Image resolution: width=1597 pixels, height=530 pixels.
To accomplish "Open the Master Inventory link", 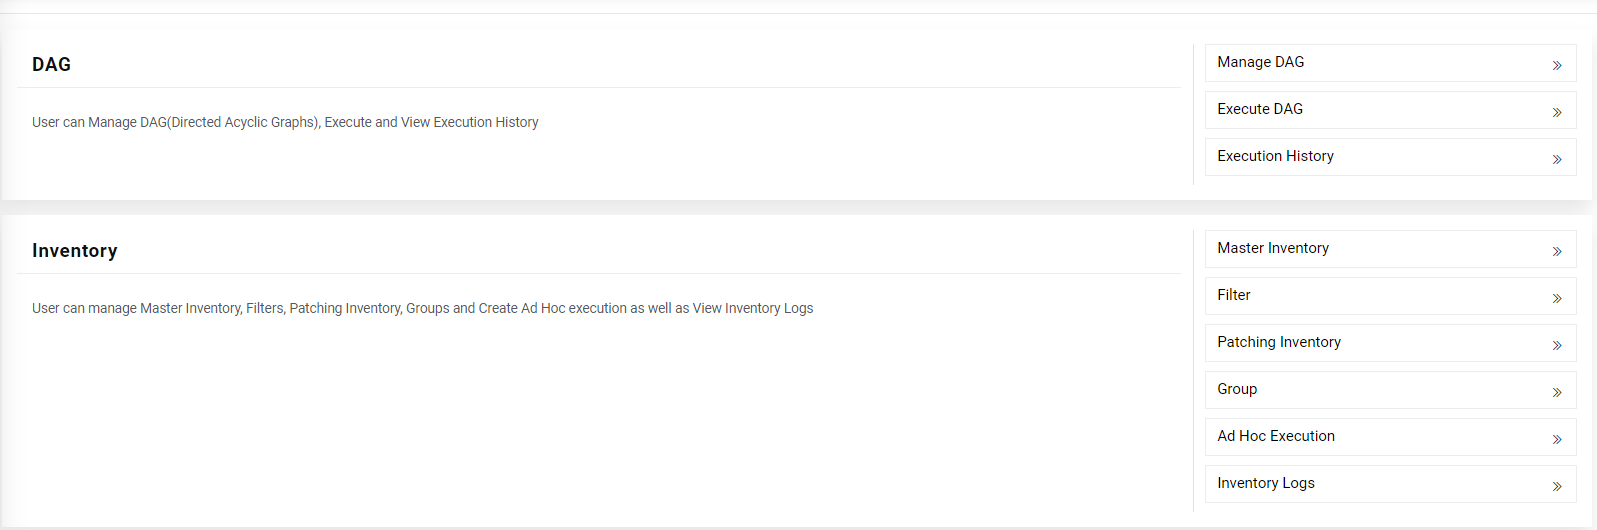I will point(1273,248).
